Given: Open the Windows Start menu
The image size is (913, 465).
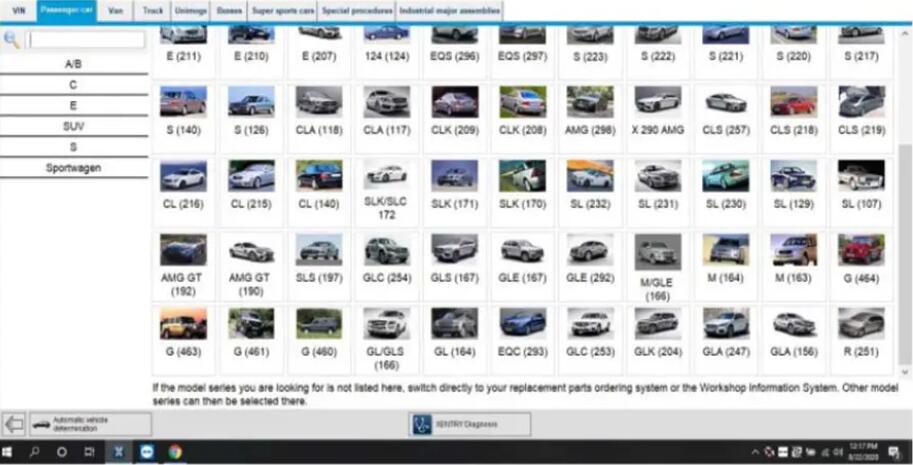Looking at the screenshot, I should 9,452.
